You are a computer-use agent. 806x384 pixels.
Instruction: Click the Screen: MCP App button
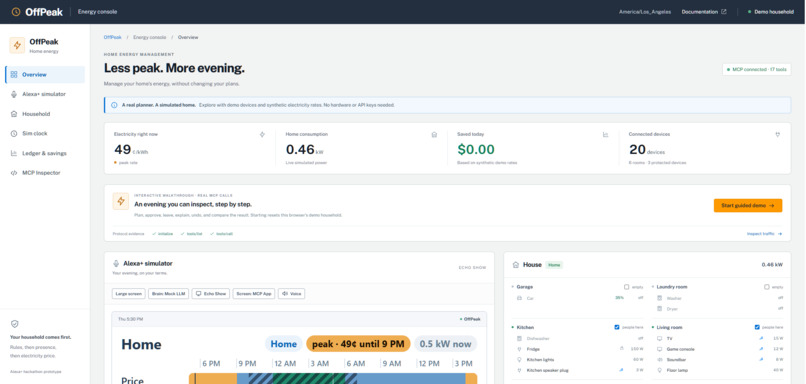[253, 294]
